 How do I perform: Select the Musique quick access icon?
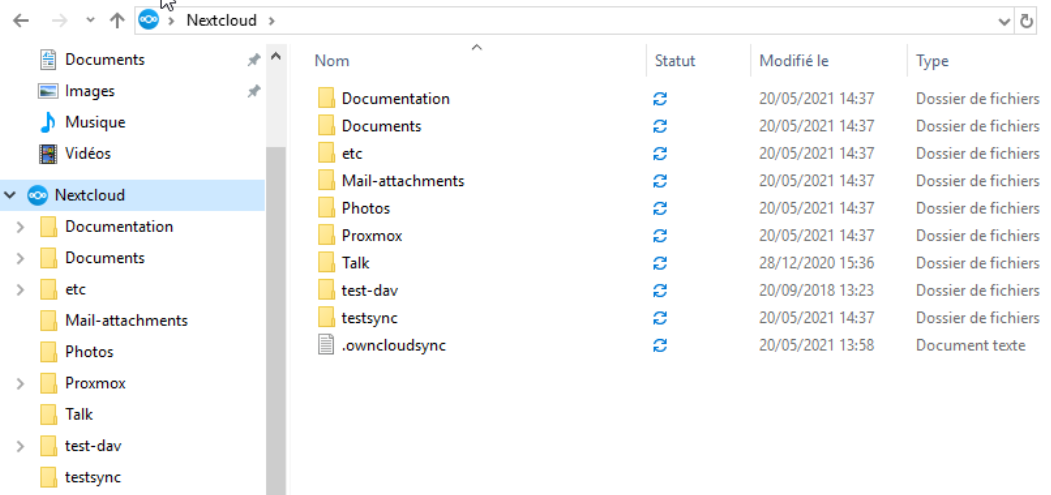pos(48,122)
